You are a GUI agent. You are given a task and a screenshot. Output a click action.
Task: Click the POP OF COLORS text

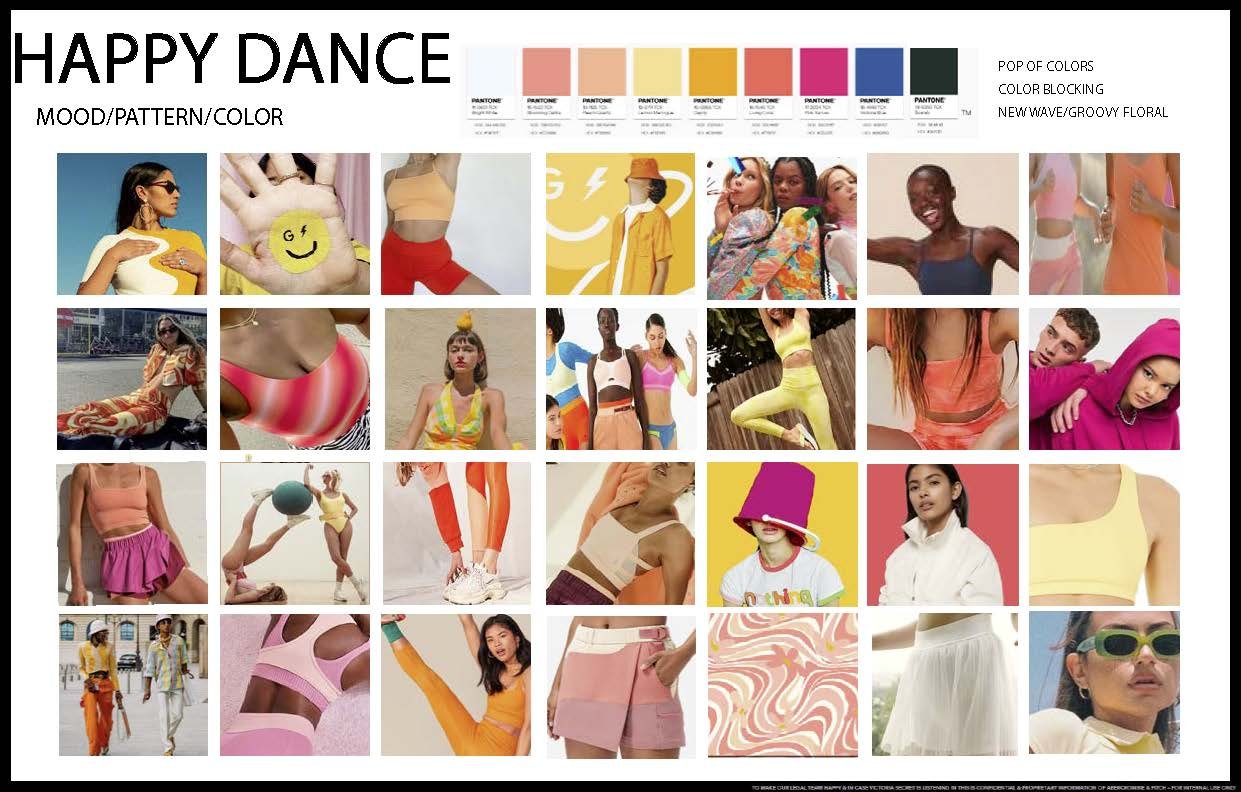click(1046, 66)
